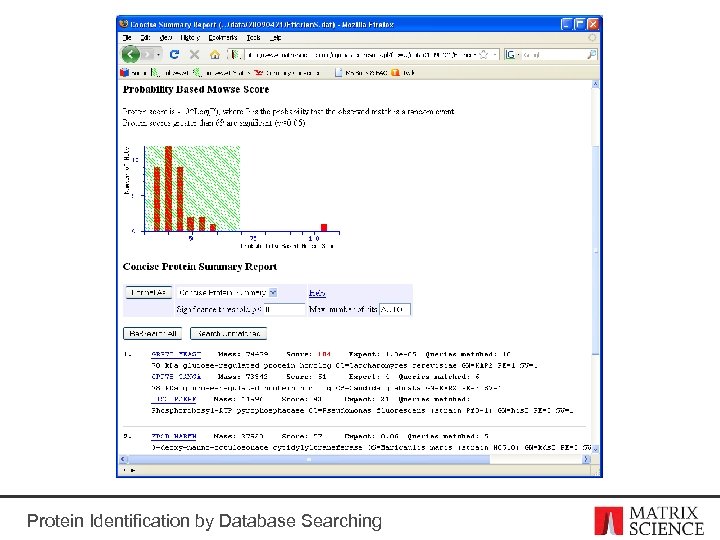Open the View menu
This screenshot has width=720, height=540.
(x=165, y=38)
